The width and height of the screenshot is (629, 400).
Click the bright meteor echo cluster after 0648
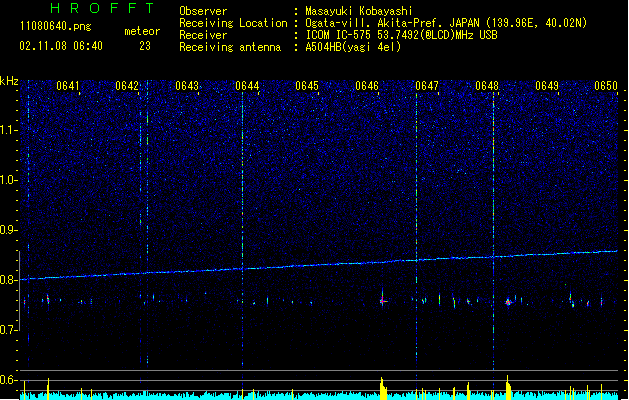[x=508, y=302]
